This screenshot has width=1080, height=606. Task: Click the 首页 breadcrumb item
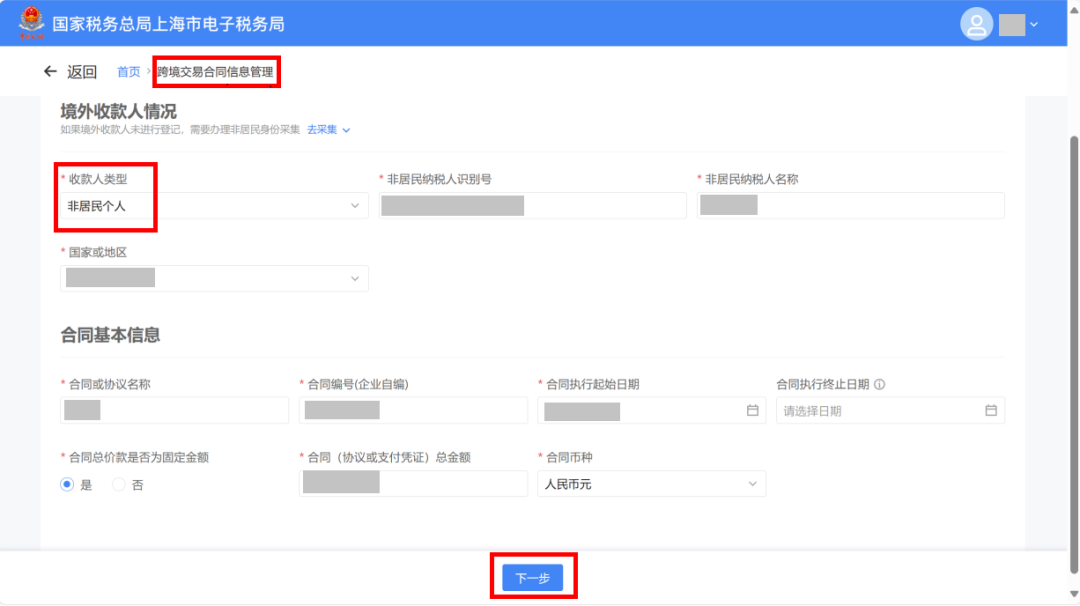pyautogui.click(x=128, y=71)
